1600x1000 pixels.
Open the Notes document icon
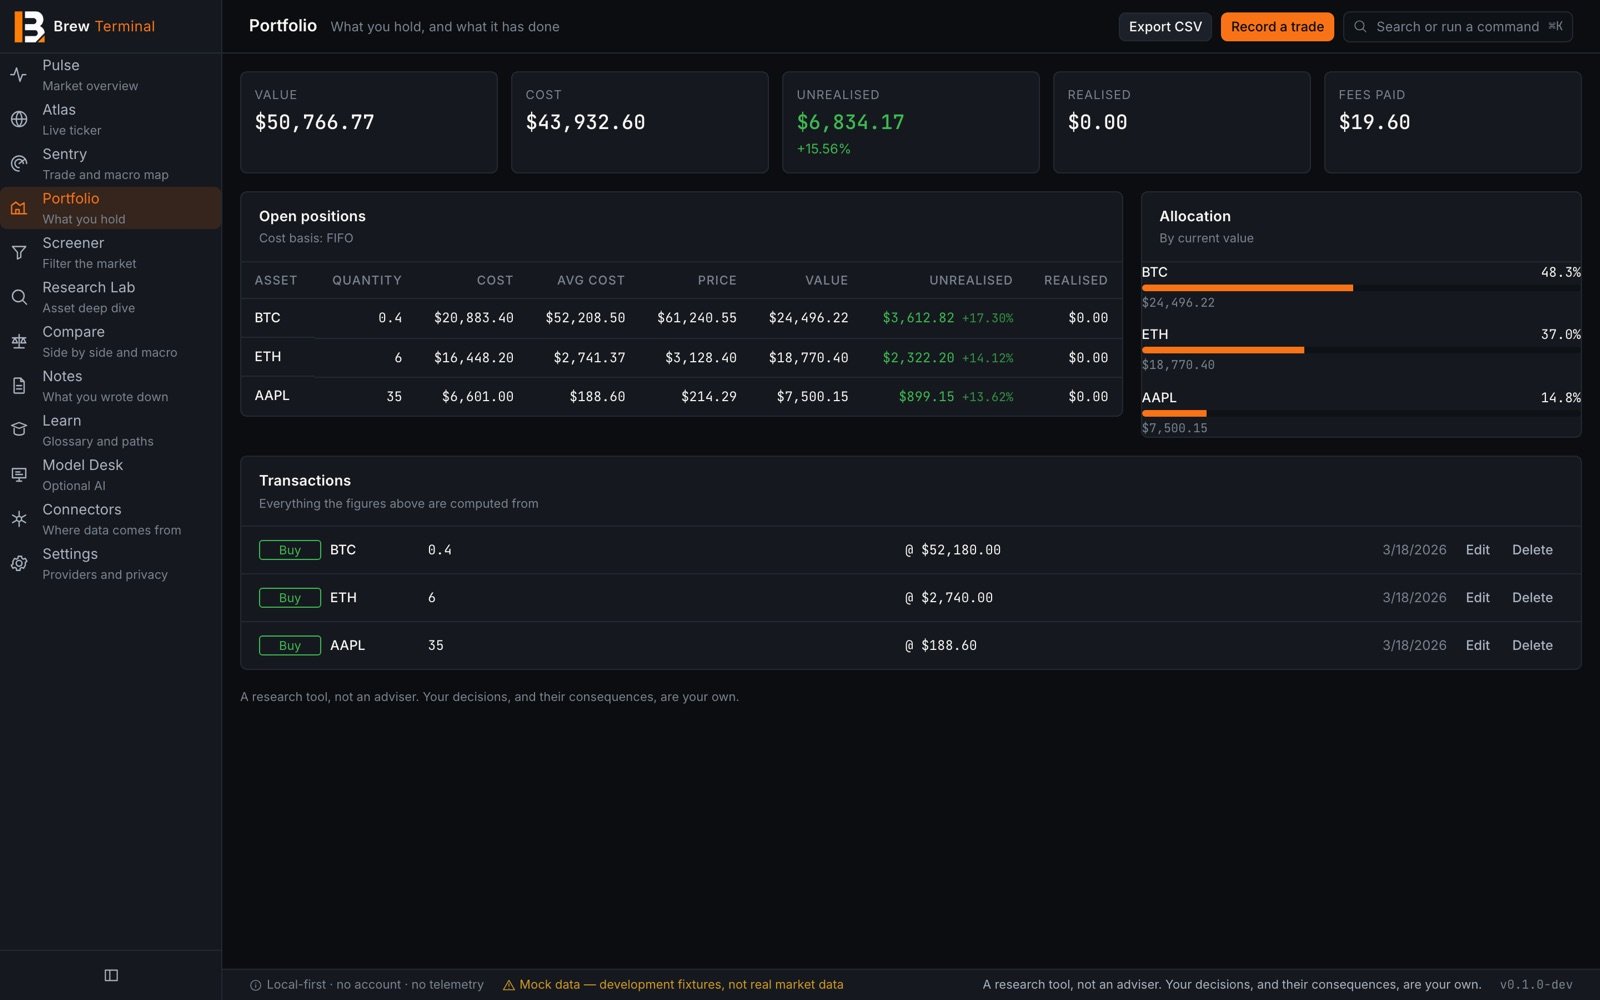point(19,386)
